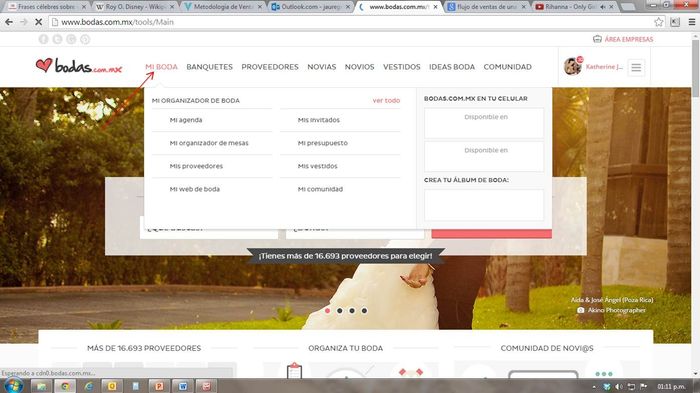The height and width of the screenshot is (393, 700).
Task: Switch to the Roy O. Disney Wikipedia tab
Action: point(135,7)
